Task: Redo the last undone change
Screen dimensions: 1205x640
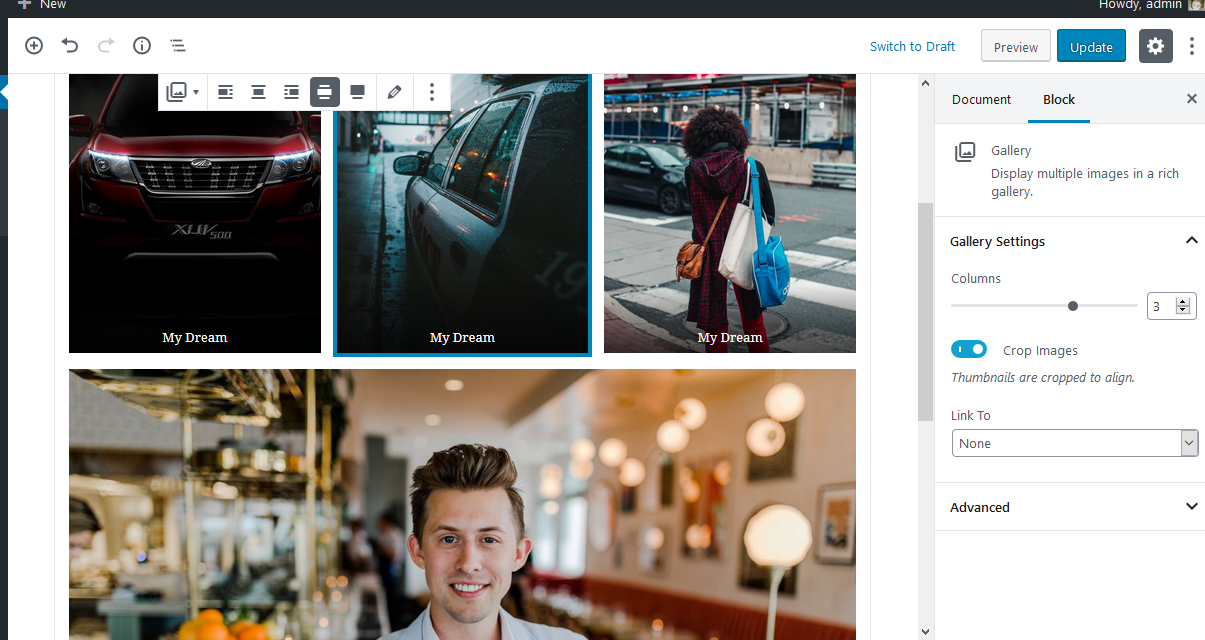Action: 106,45
